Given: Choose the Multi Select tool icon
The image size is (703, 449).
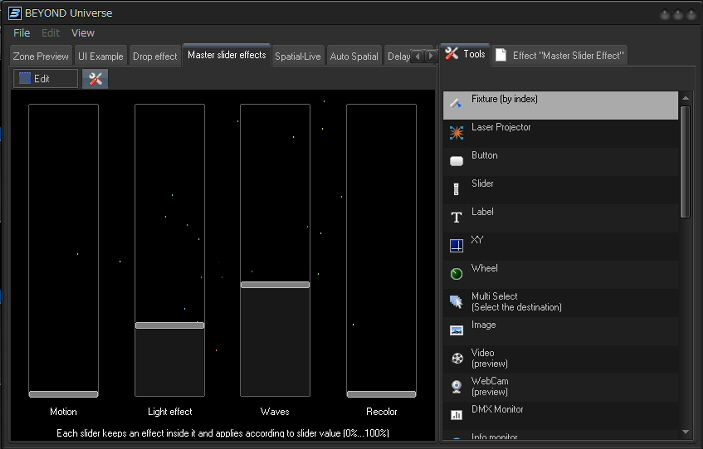Looking at the screenshot, I should [x=456, y=302].
